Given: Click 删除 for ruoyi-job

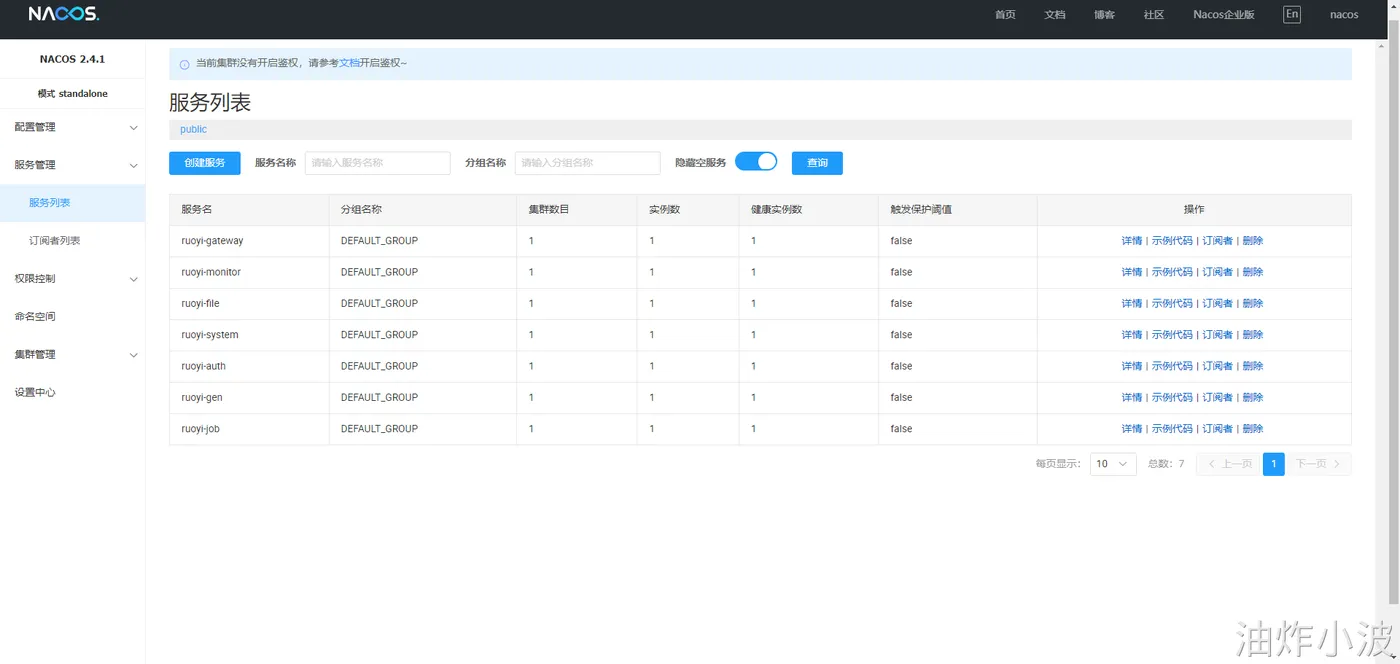Looking at the screenshot, I should click(x=1253, y=429).
